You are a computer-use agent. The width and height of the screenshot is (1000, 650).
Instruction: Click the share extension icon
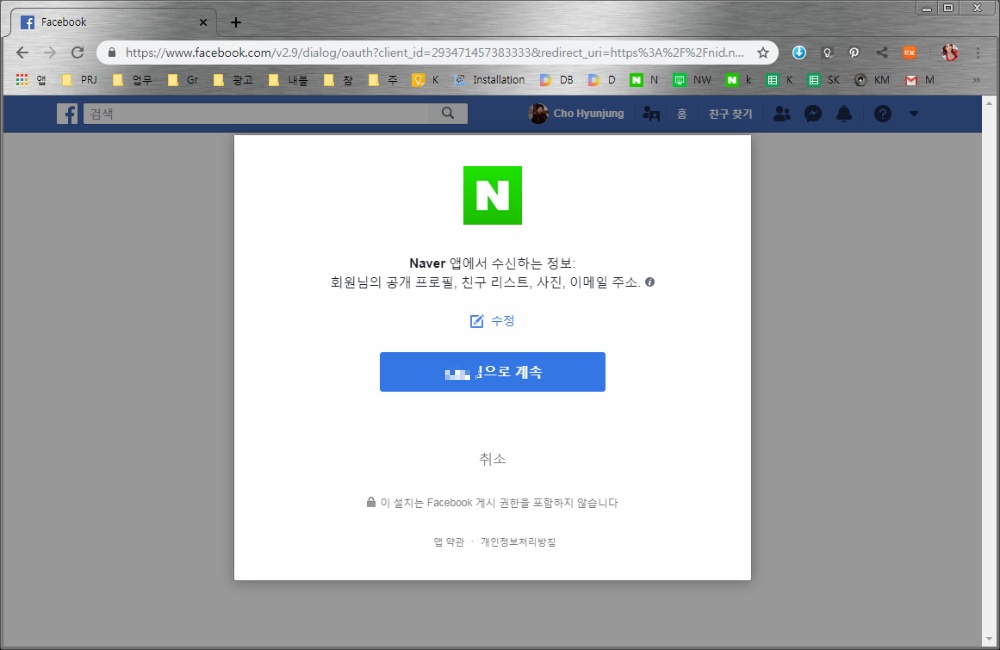point(882,53)
